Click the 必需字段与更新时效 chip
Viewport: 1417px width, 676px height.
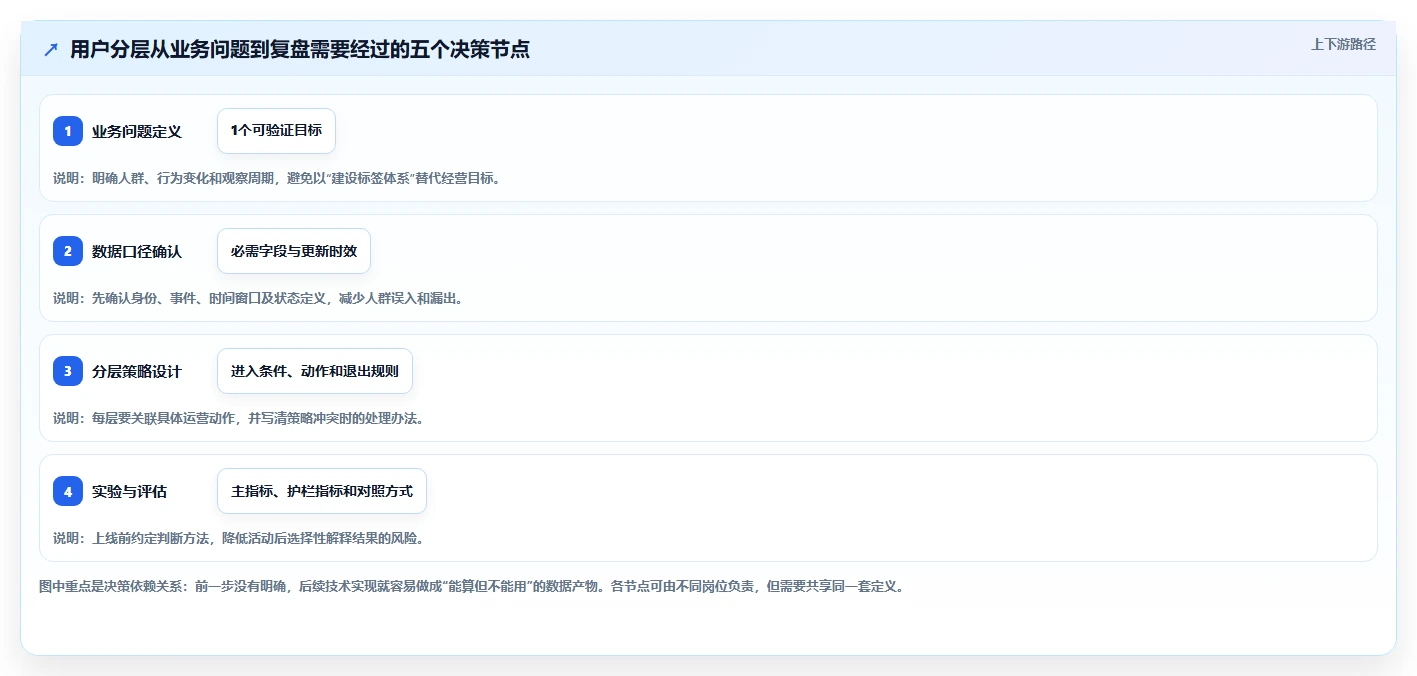coord(294,251)
